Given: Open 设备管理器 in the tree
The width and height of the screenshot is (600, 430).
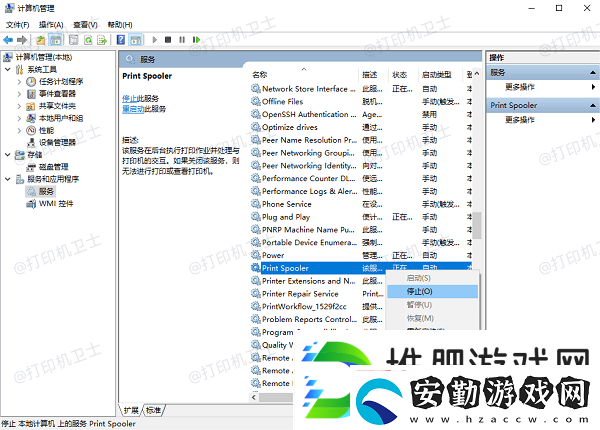Looking at the screenshot, I should pos(57,143).
